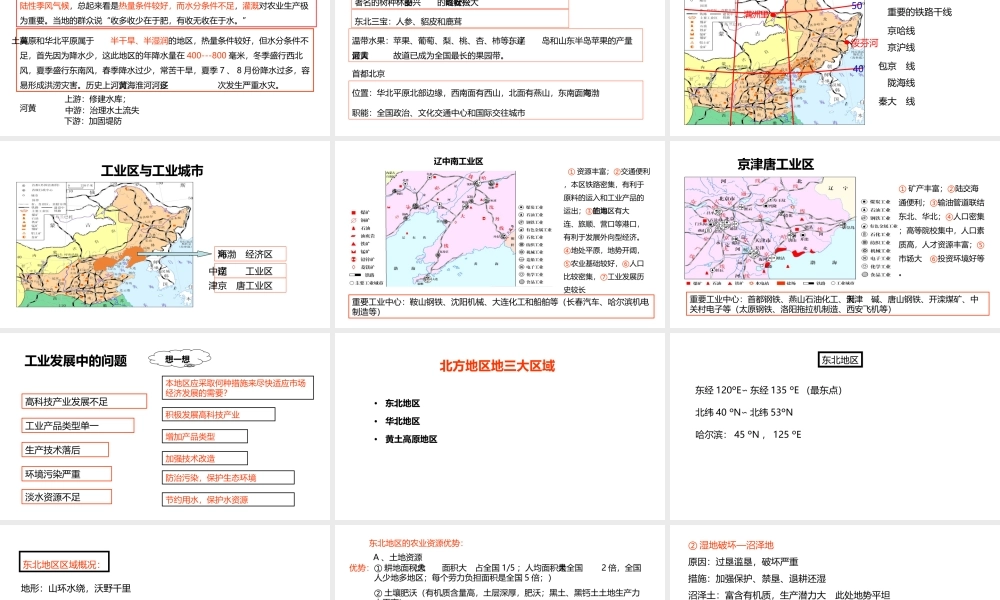Click the 陇海线 railway label
This screenshot has height=600, width=1000.
coord(901,83)
